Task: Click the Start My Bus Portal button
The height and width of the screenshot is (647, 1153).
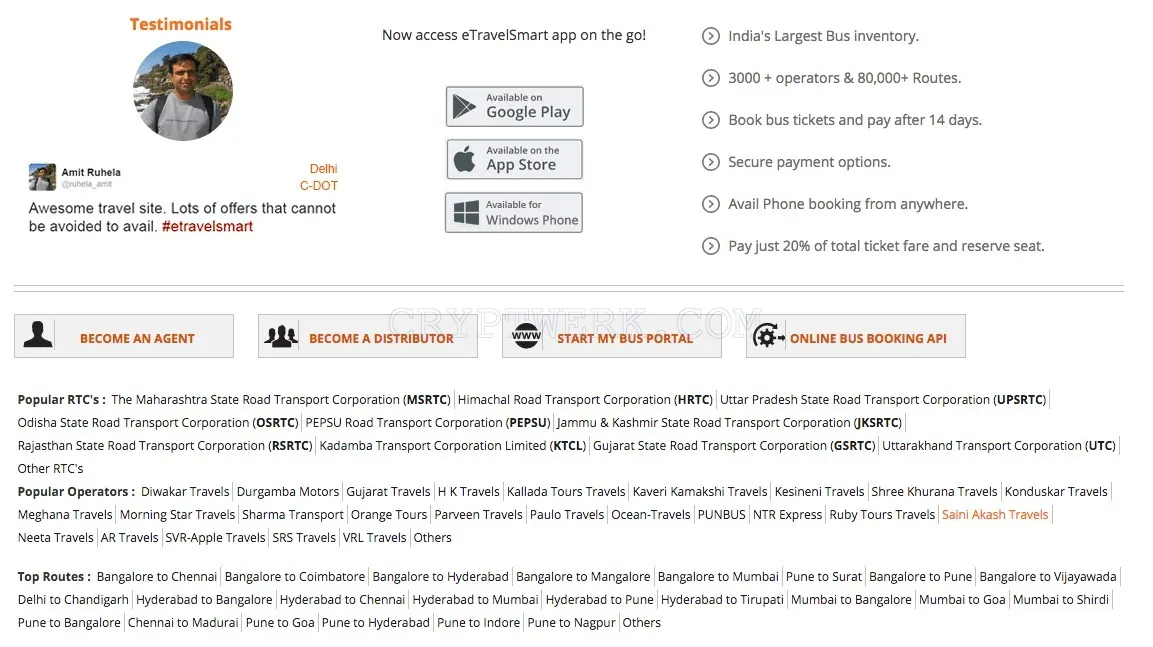Action: [x=612, y=336]
